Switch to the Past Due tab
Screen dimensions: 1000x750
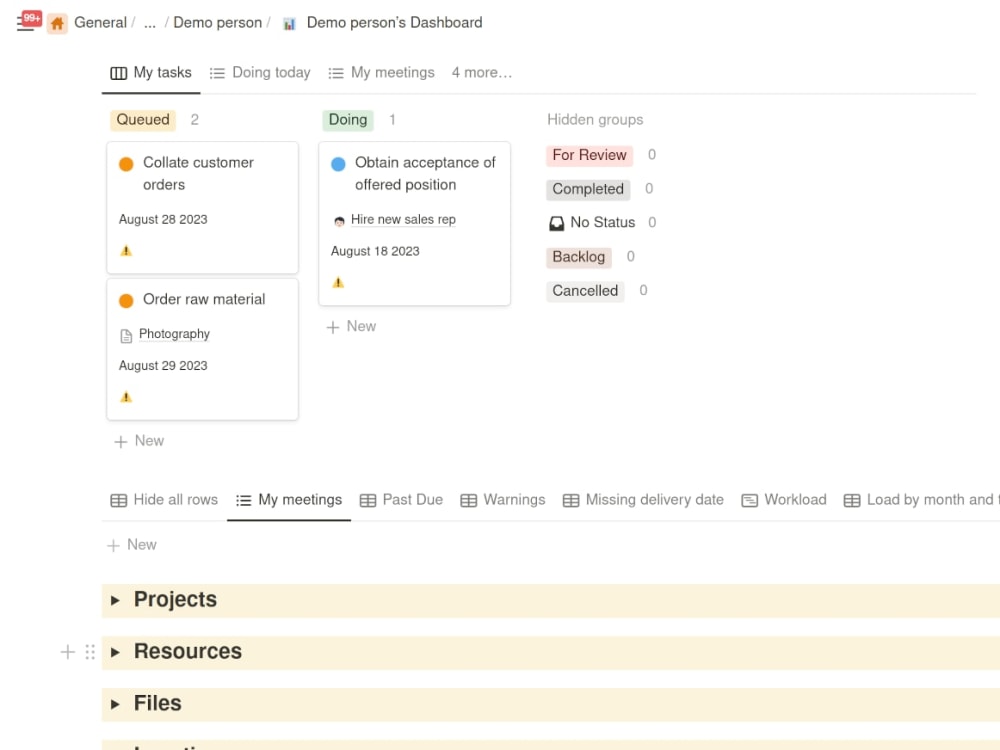[x=401, y=500]
